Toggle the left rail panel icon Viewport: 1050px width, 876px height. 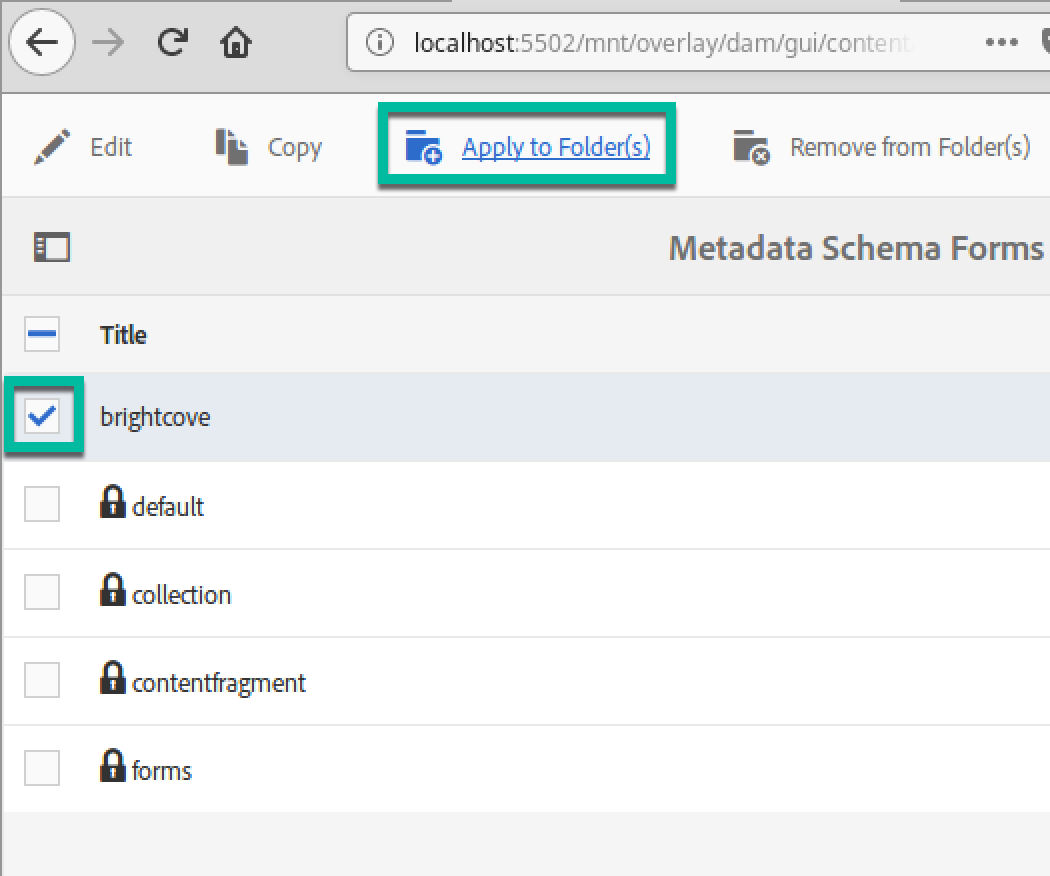(x=51, y=247)
